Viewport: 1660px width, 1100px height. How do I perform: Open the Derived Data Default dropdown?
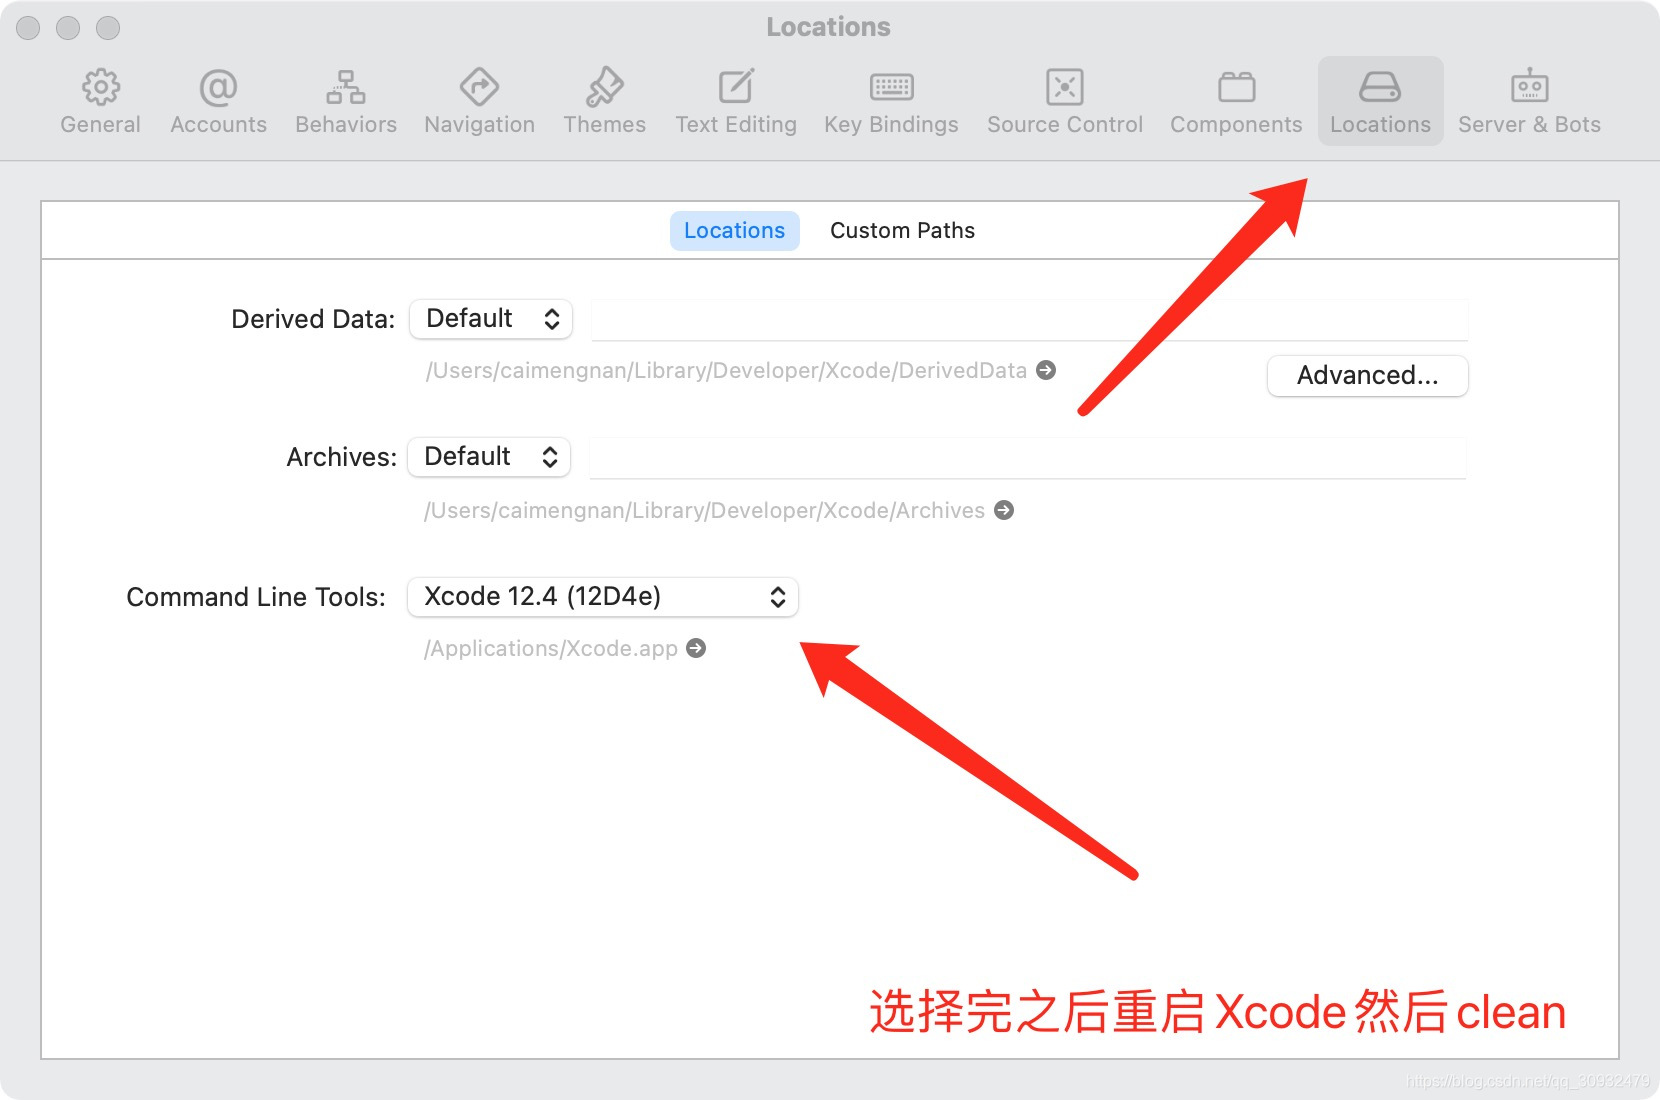click(x=491, y=319)
